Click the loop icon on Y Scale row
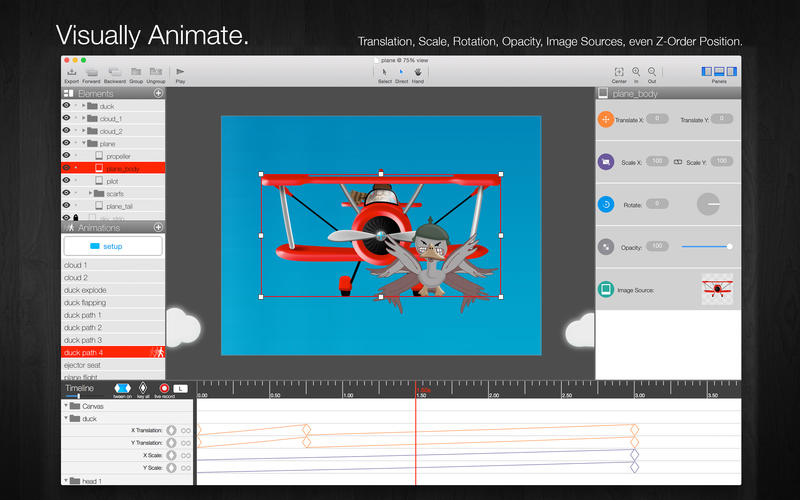 (x=186, y=468)
